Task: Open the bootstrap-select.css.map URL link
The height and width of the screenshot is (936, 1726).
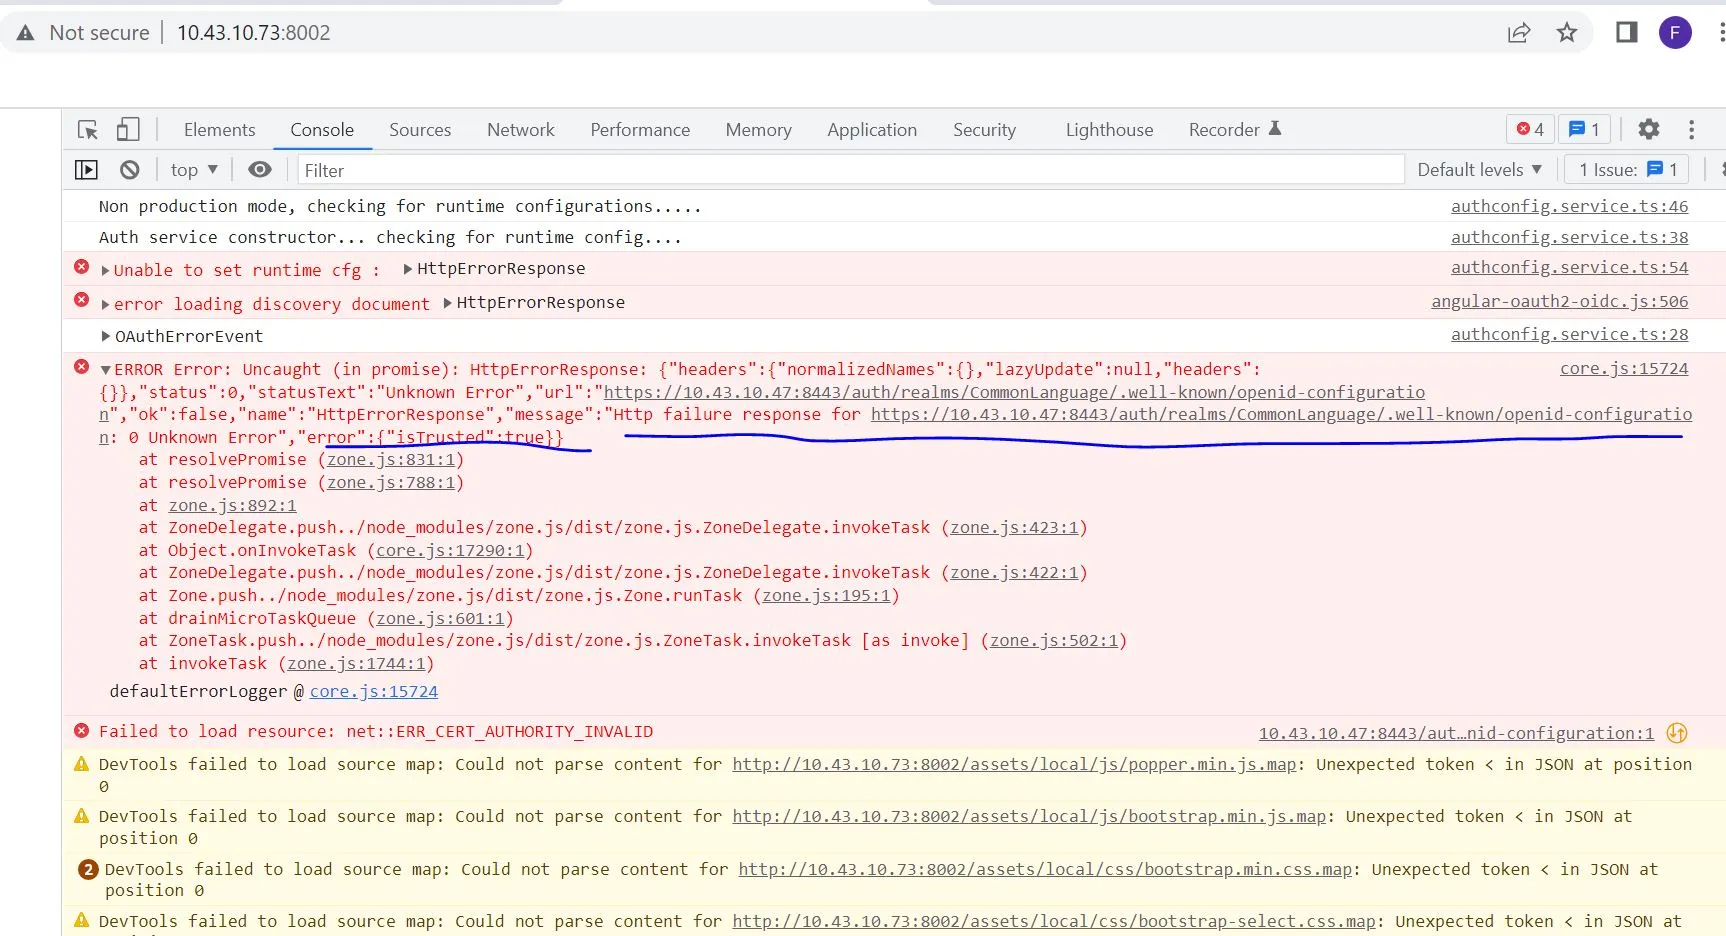Action: point(1054,921)
